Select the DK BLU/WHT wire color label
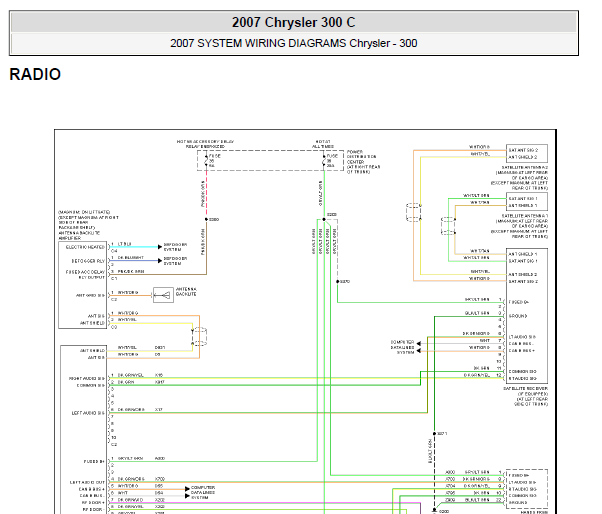This screenshot has height=514, width=602. click(131, 258)
